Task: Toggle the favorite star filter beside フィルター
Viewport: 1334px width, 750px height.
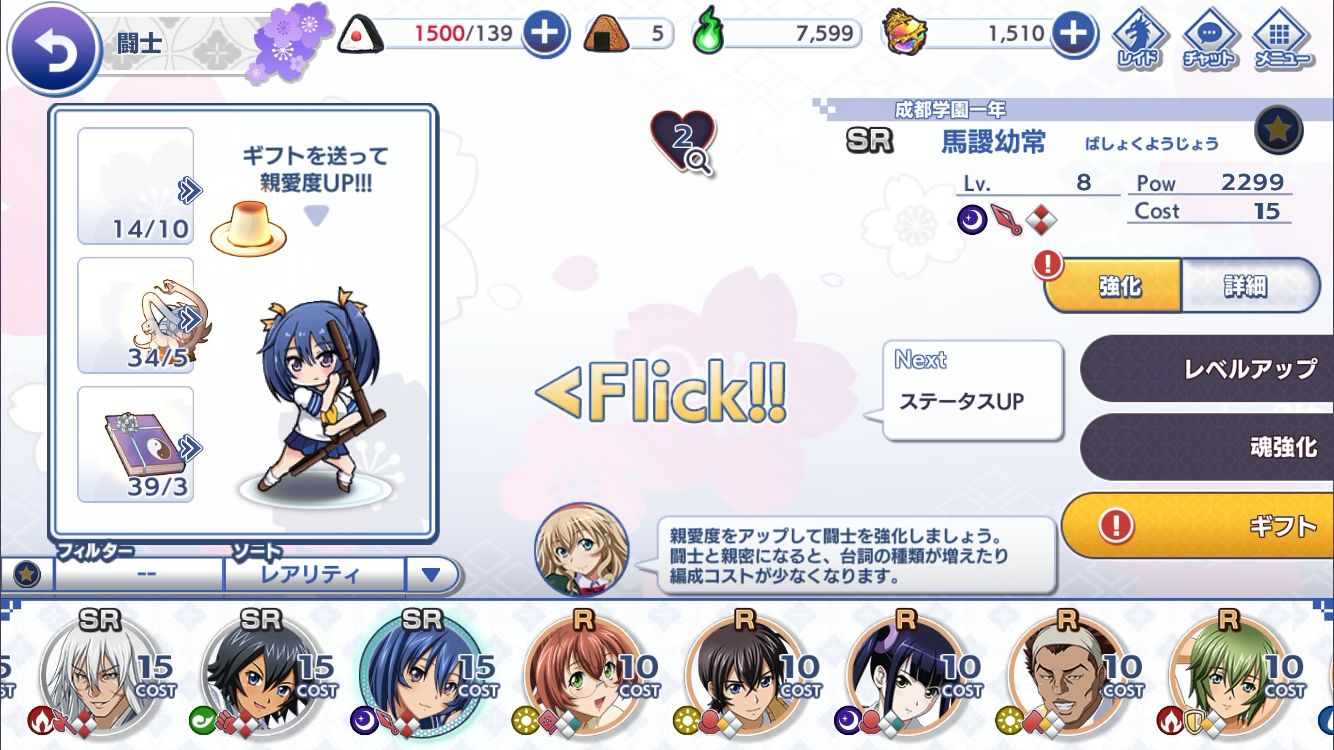Action: coord(27,575)
